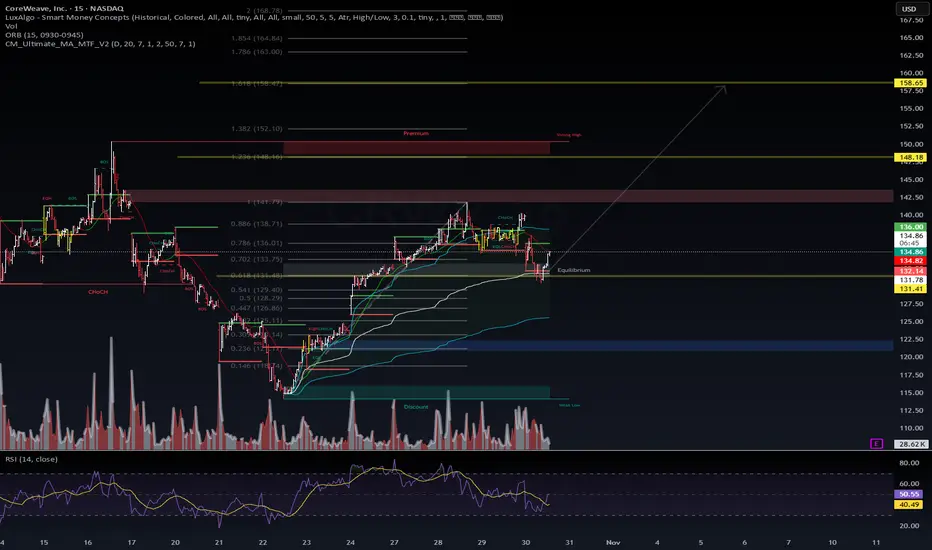Screen dimensions: 932x550
Task: Click the Vol indicator legend
Action: (x=11, y=26)
